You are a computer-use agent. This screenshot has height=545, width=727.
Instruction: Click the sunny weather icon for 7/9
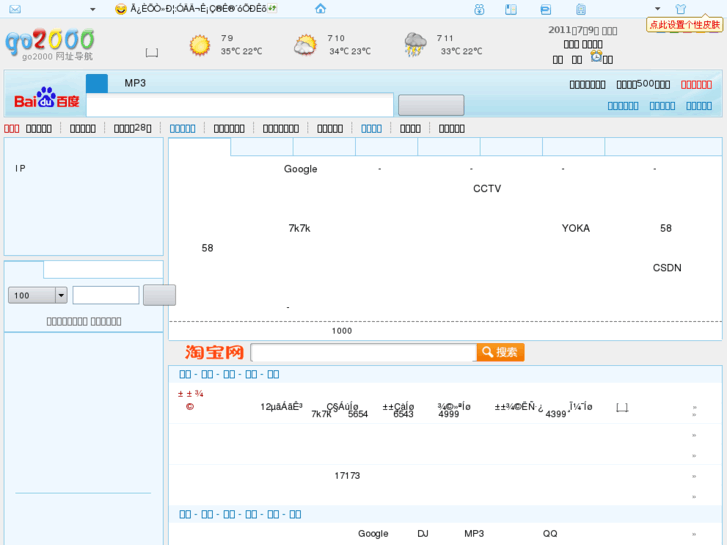tap(200, 45)
